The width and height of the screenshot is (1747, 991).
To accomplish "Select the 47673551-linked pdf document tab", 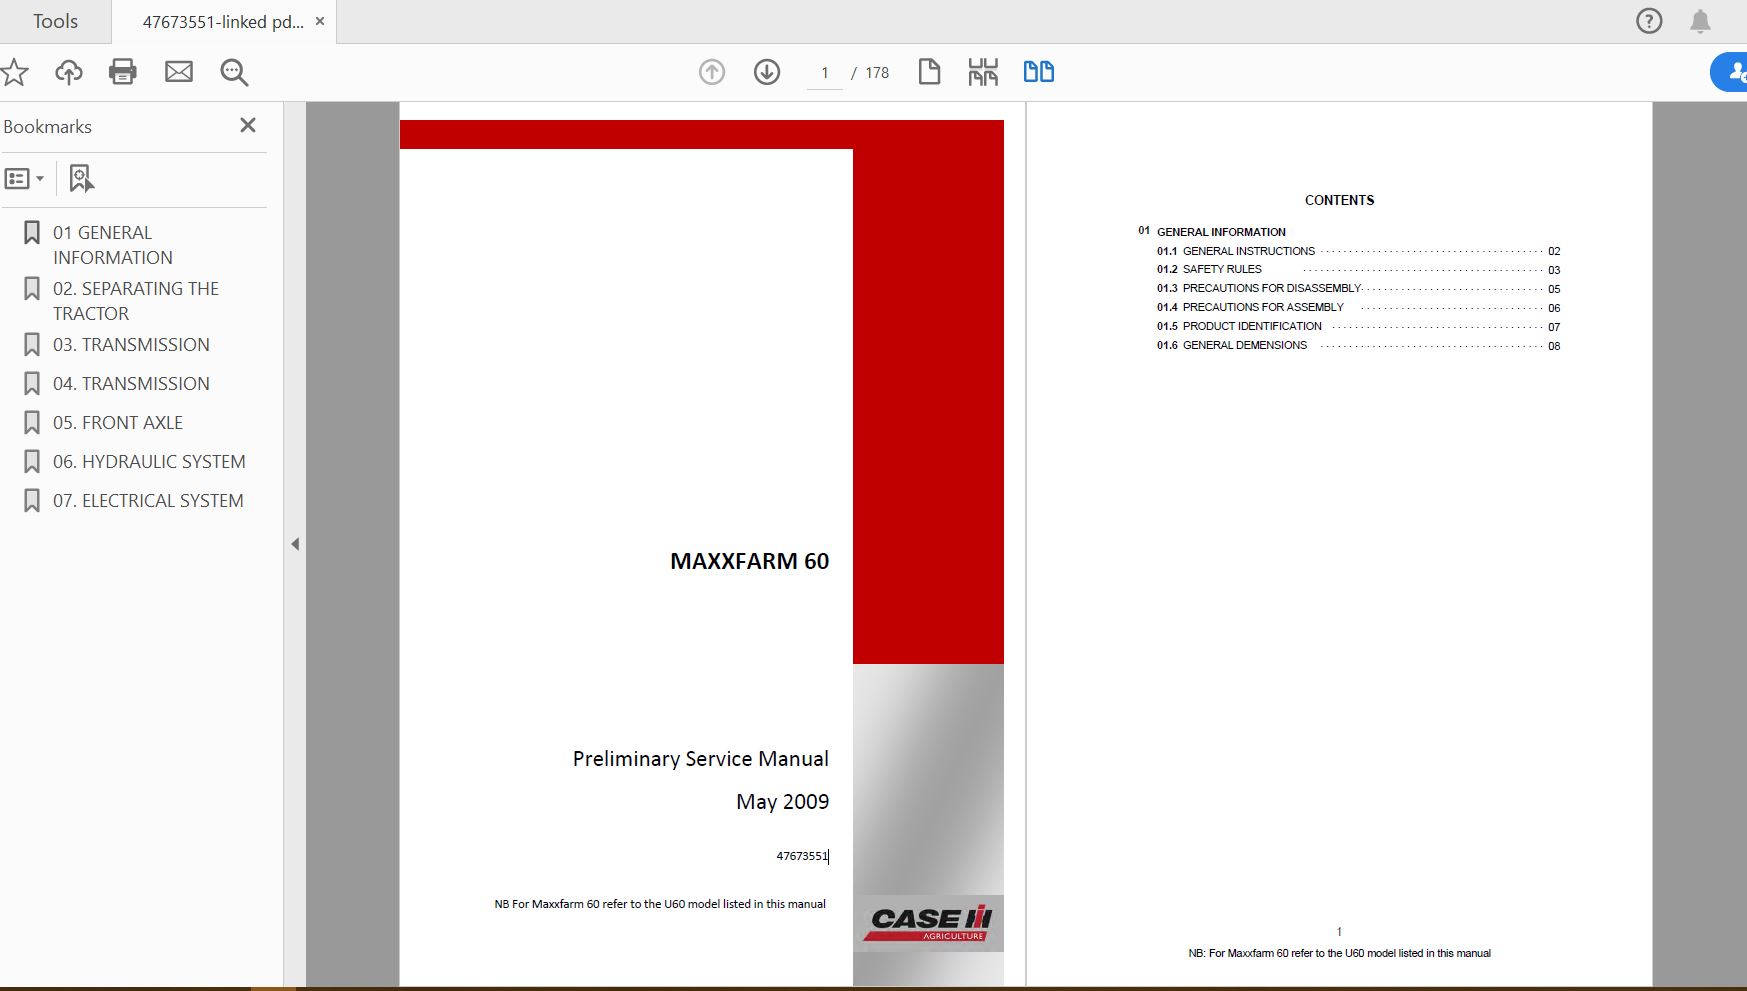I will click(x=222, y=20).
